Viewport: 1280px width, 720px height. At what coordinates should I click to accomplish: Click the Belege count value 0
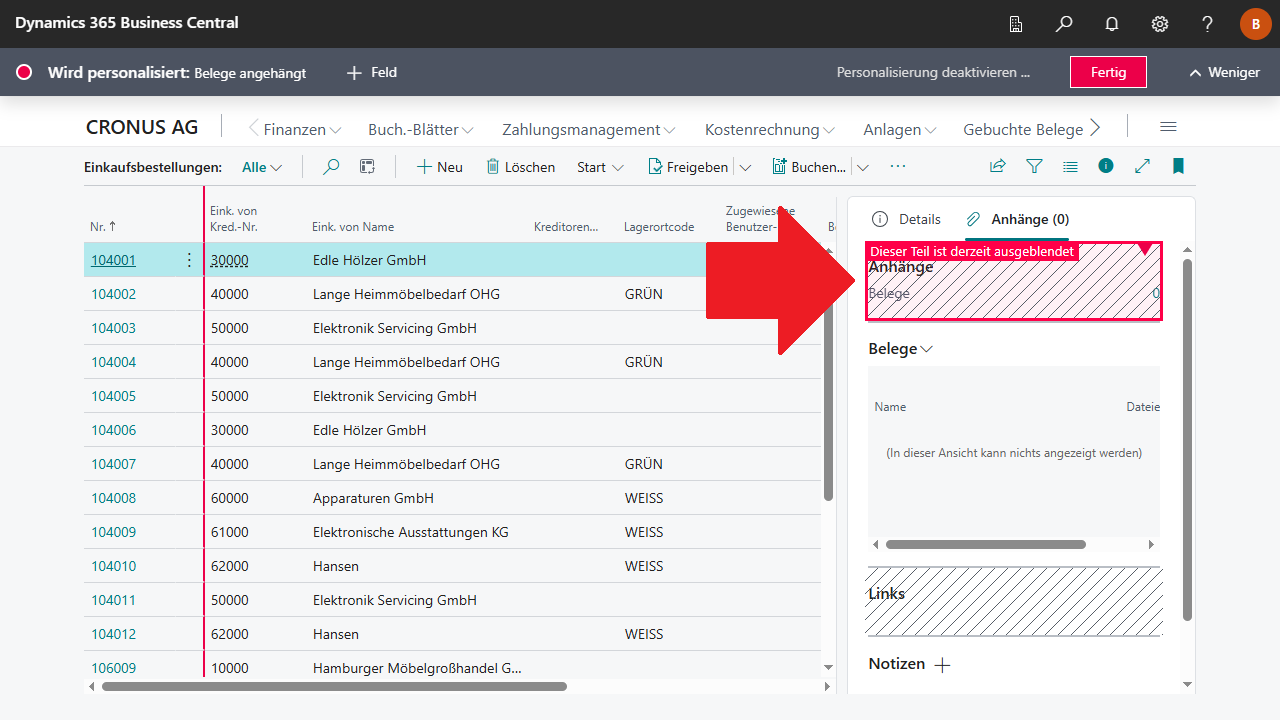(x=1155, y=293)
